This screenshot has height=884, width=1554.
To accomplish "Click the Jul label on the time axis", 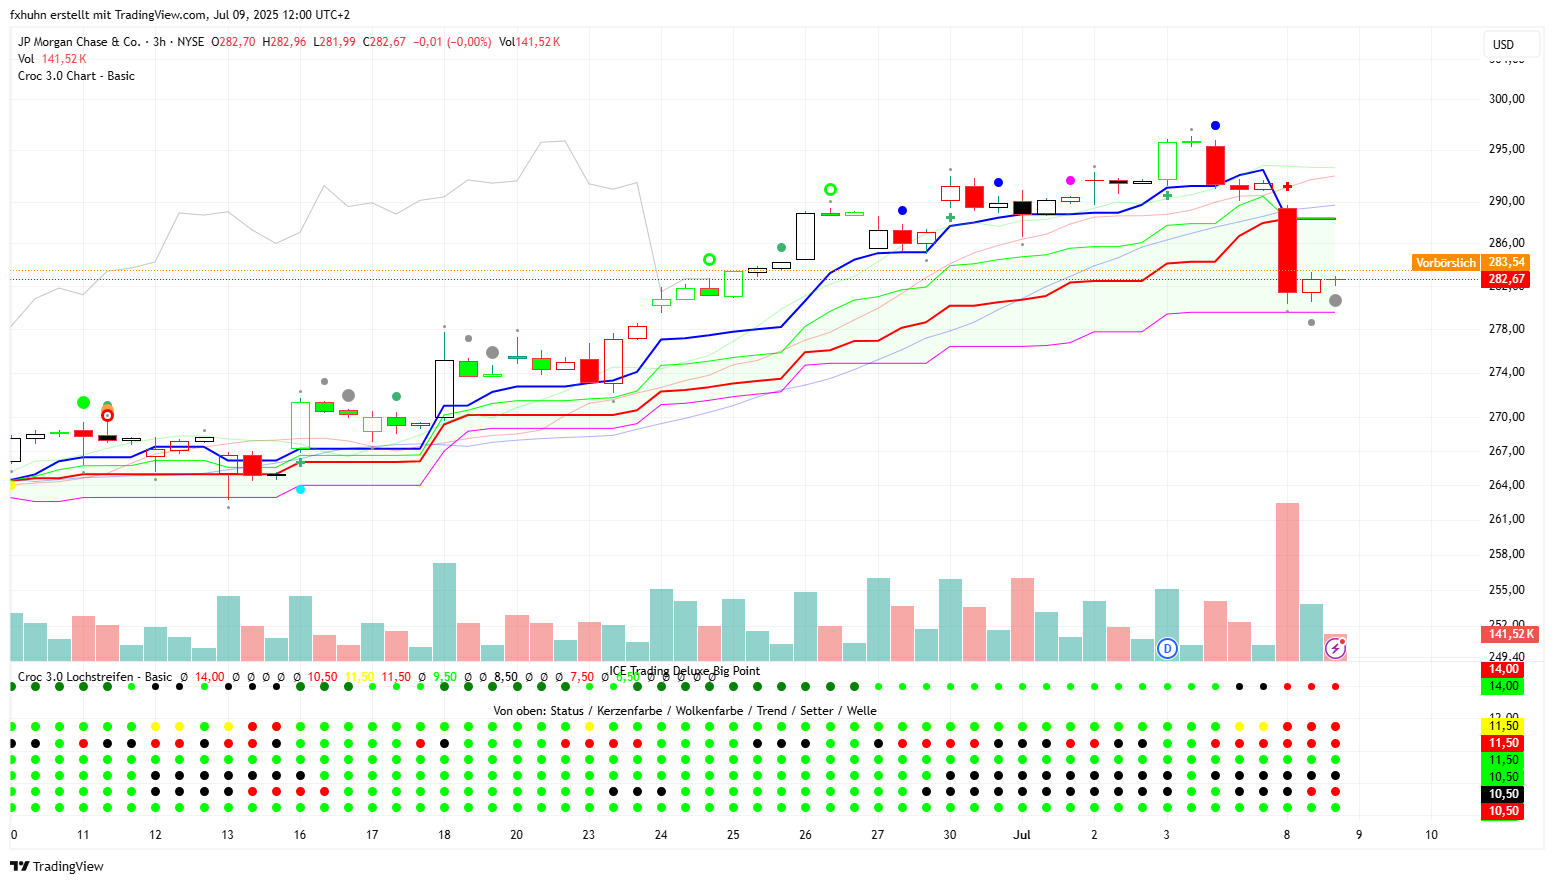I will [1021, 835].
